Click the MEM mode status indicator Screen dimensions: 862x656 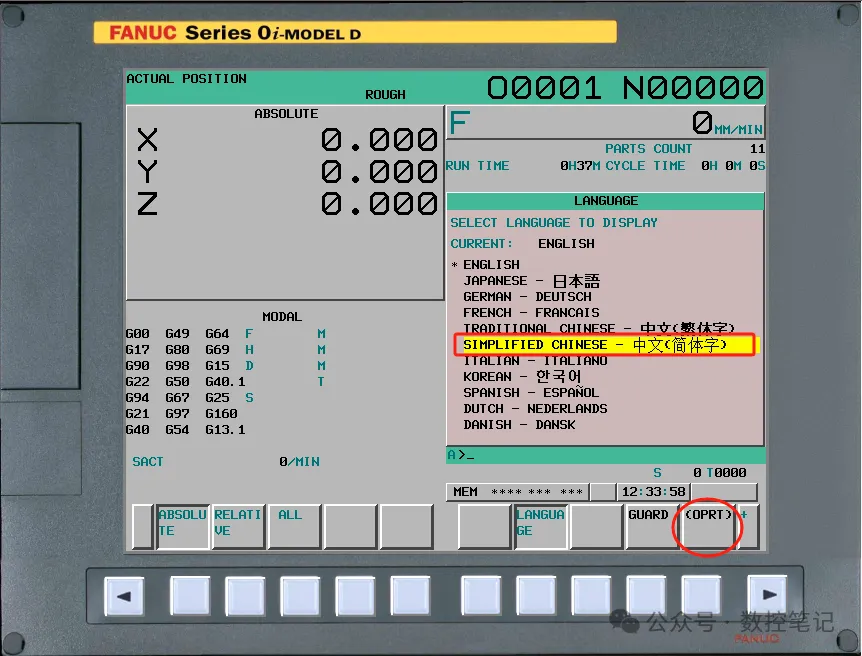click(x=465, y=492)
